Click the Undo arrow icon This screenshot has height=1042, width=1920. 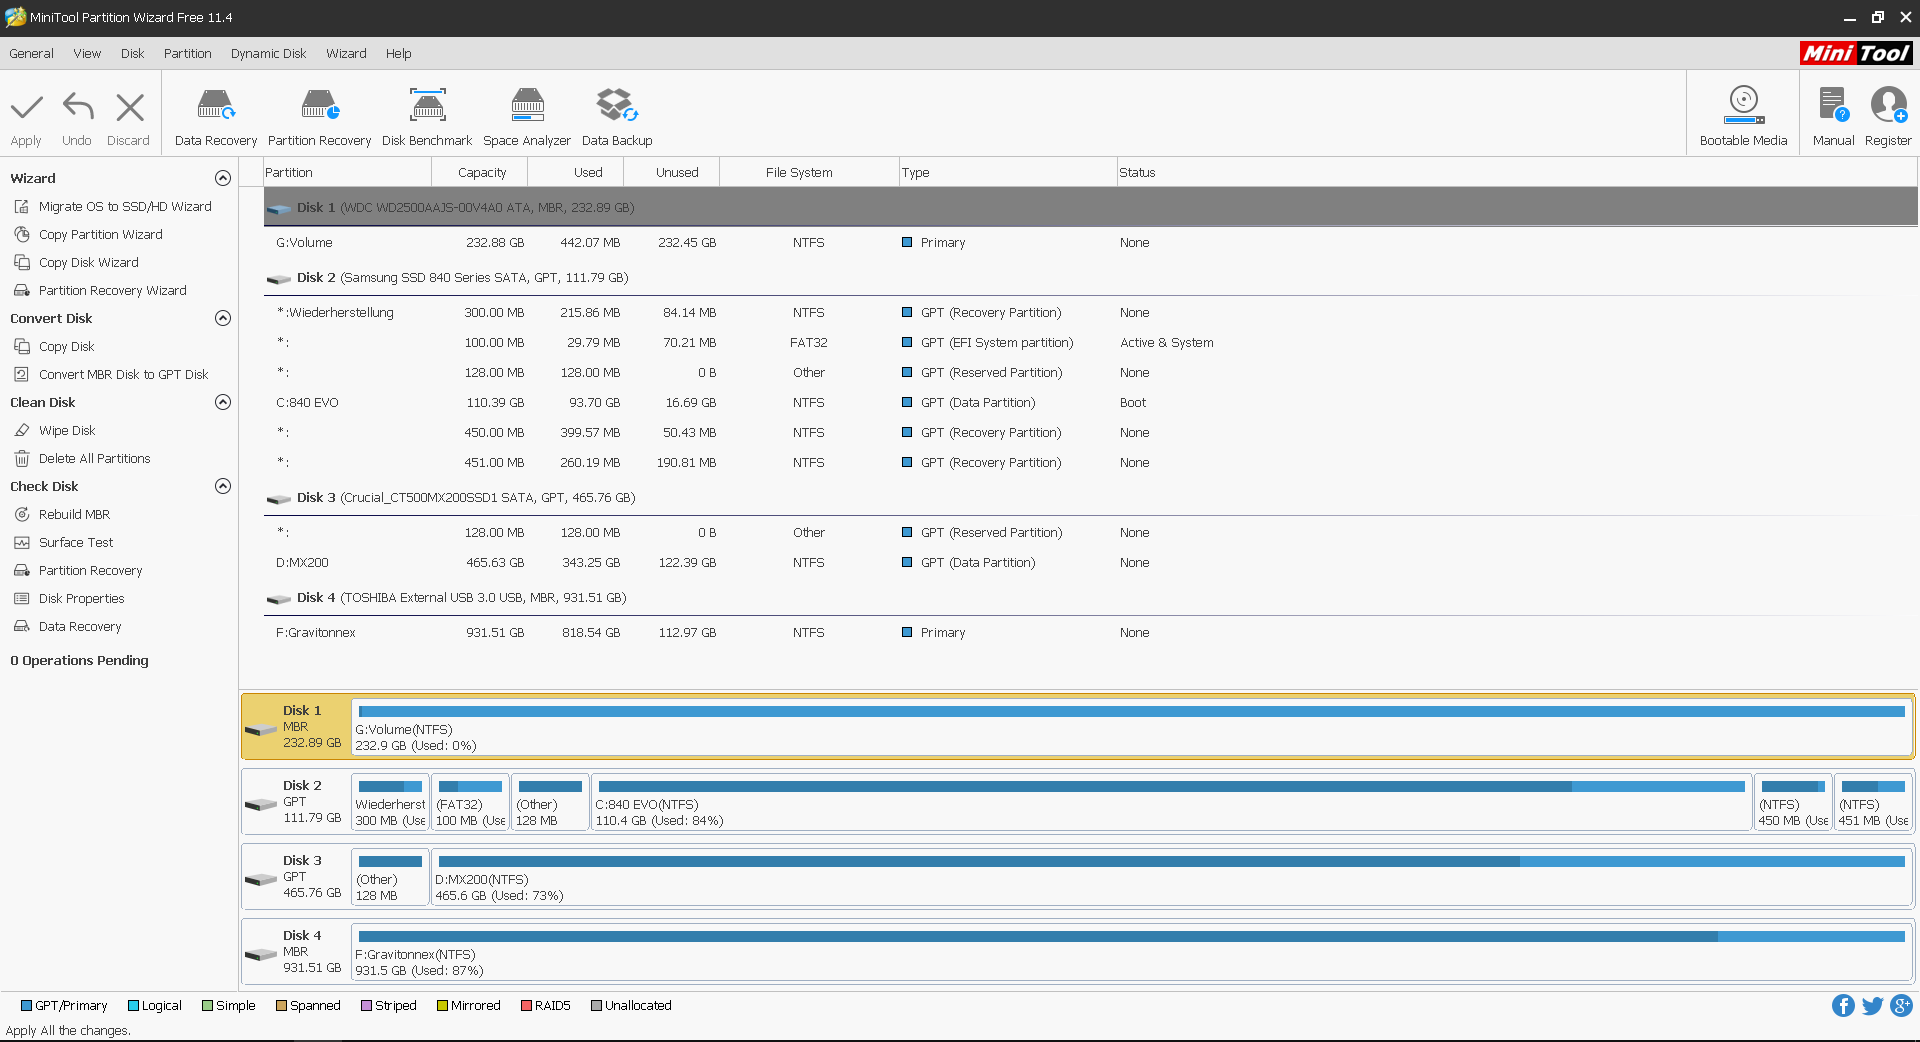77,107
